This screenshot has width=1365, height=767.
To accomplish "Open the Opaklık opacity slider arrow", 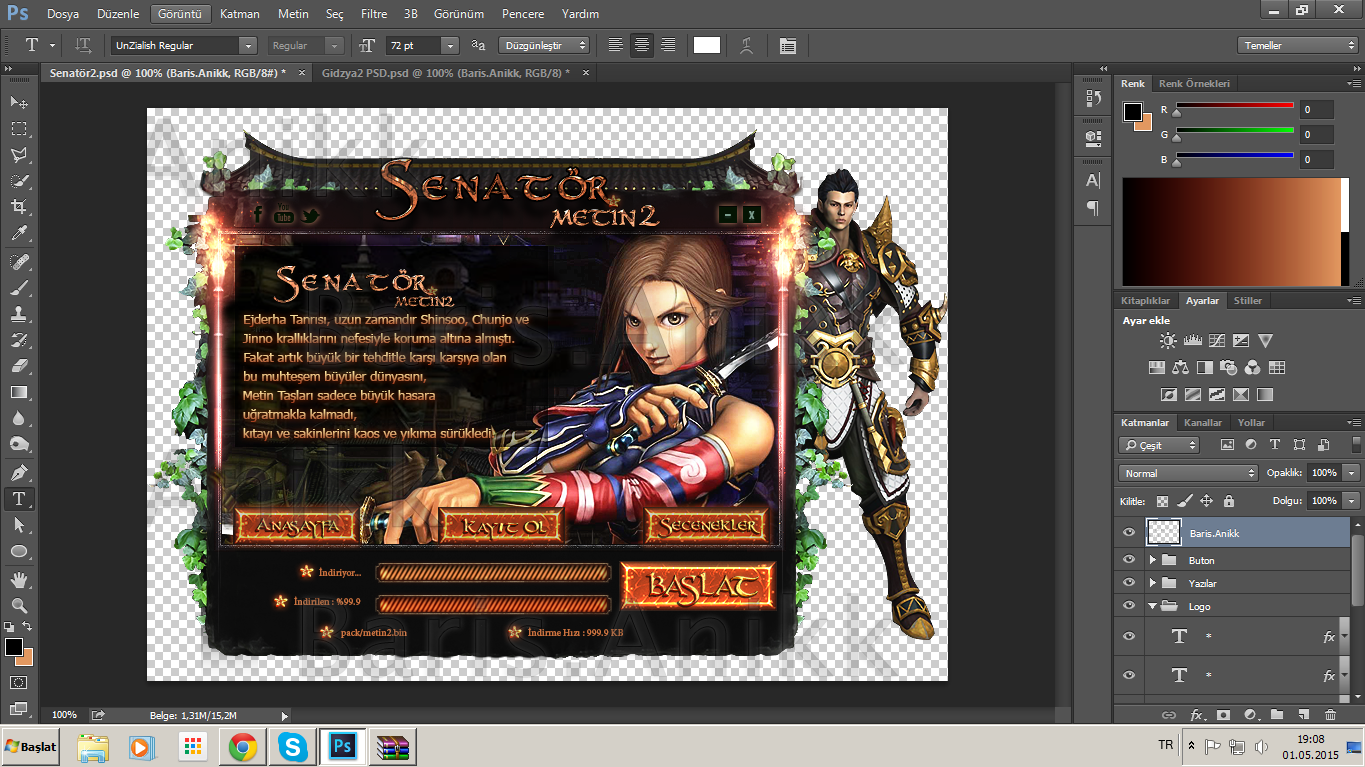I will pyautogui.click(x=1352, y=473).
